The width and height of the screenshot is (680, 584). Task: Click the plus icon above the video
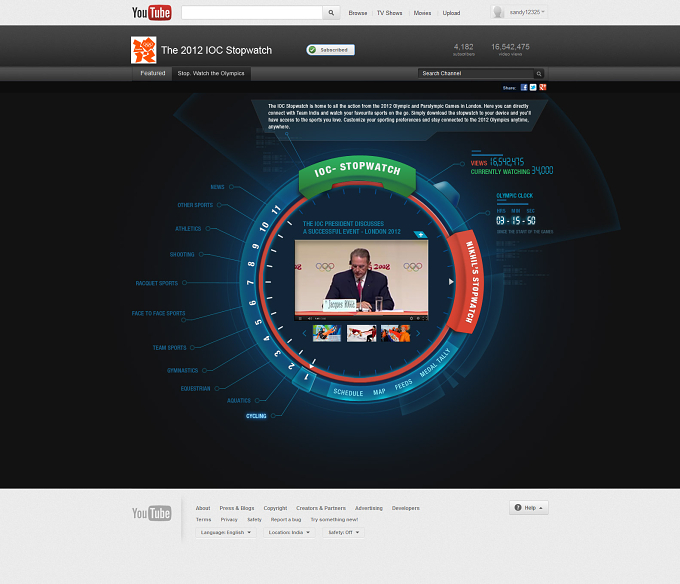coord(420,235)
